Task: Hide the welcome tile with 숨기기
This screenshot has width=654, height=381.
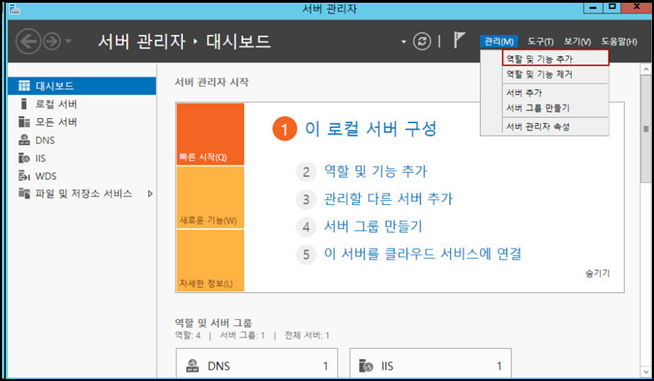Action: [598, 273]
